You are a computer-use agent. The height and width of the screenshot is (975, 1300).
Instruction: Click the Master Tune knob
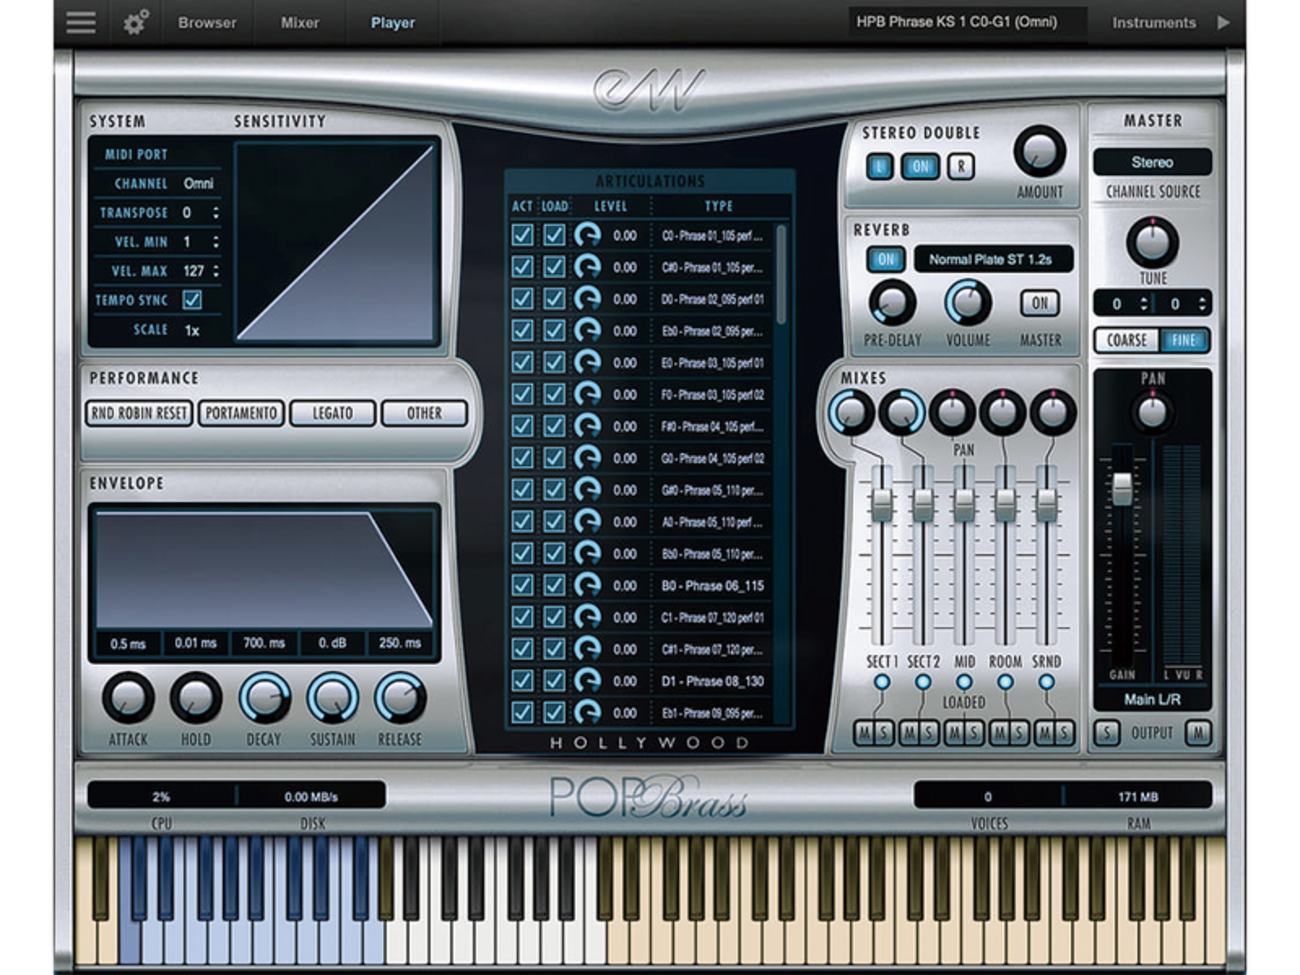pos(1152,242)
